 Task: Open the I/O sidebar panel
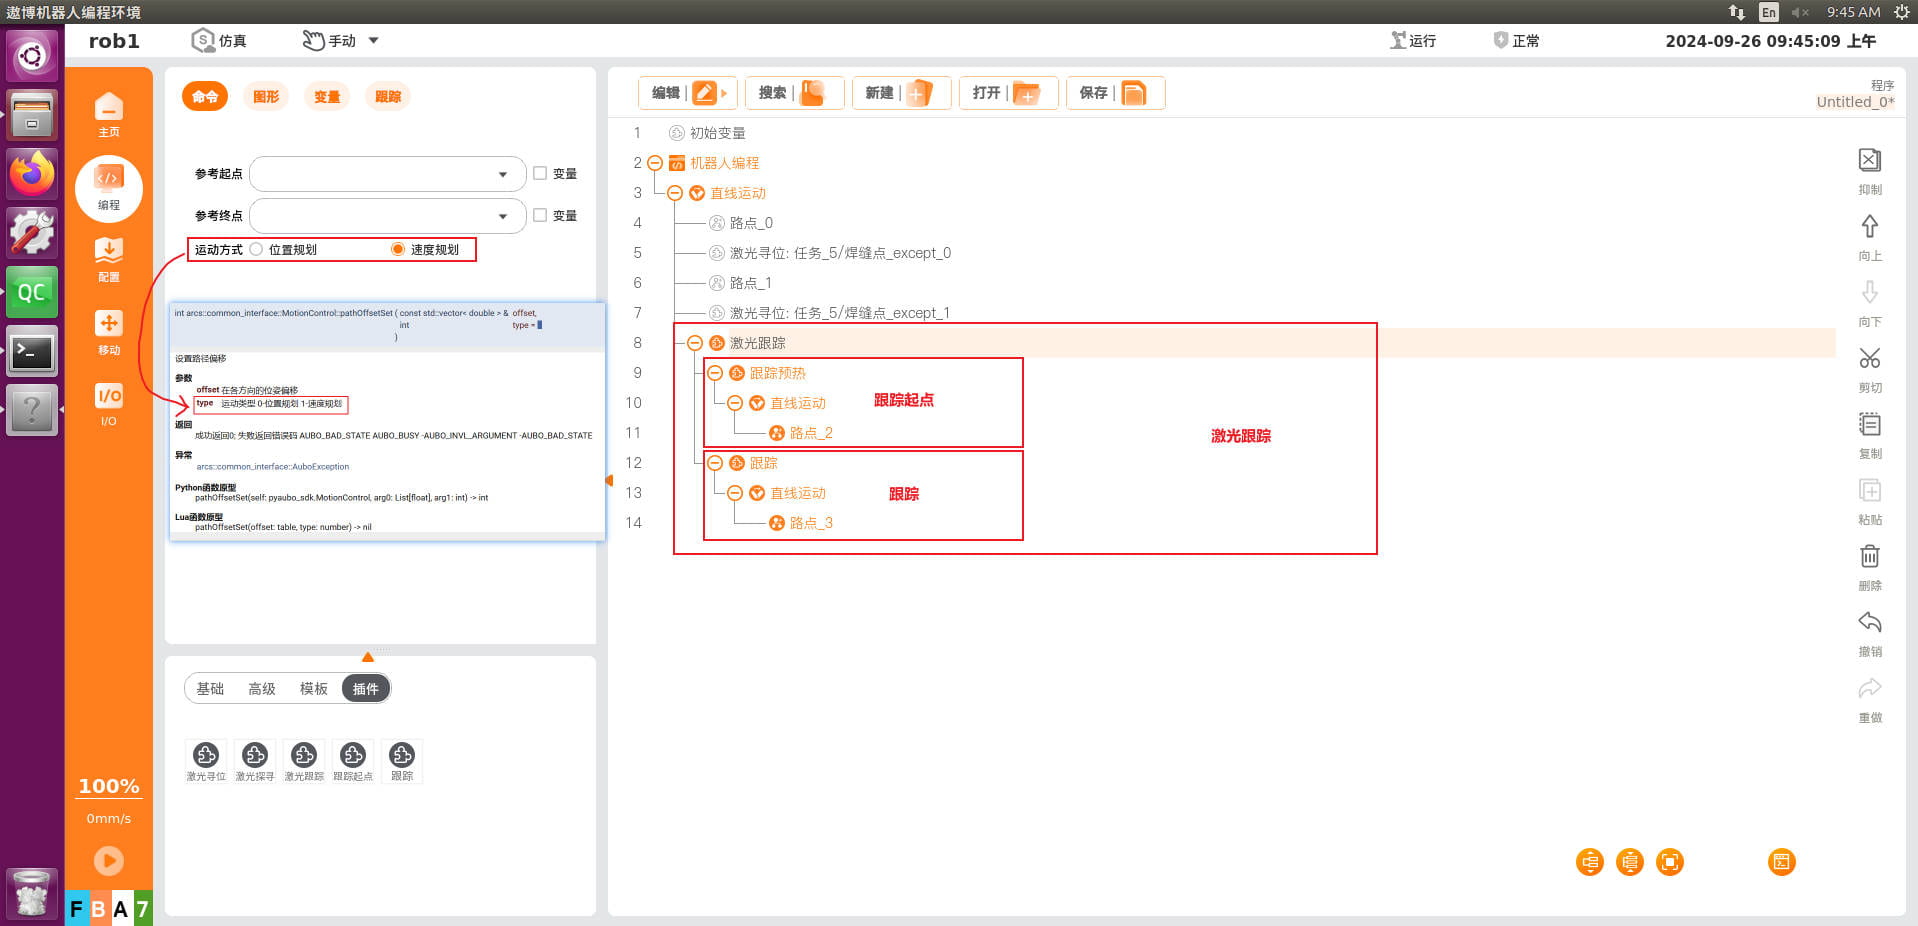pos(109,404)
